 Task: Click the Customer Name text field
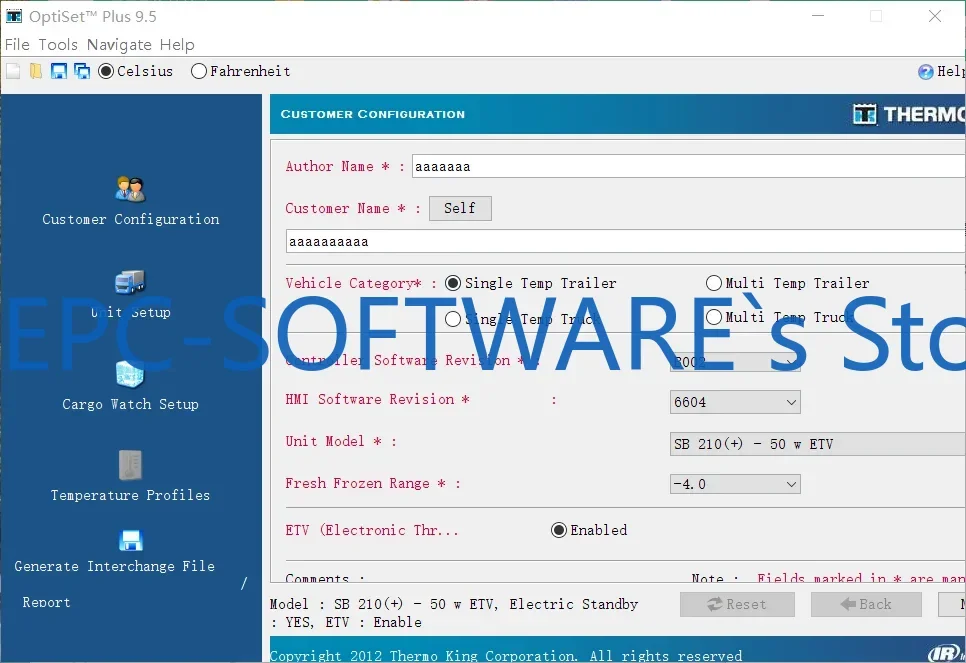[x=626, y=242]
